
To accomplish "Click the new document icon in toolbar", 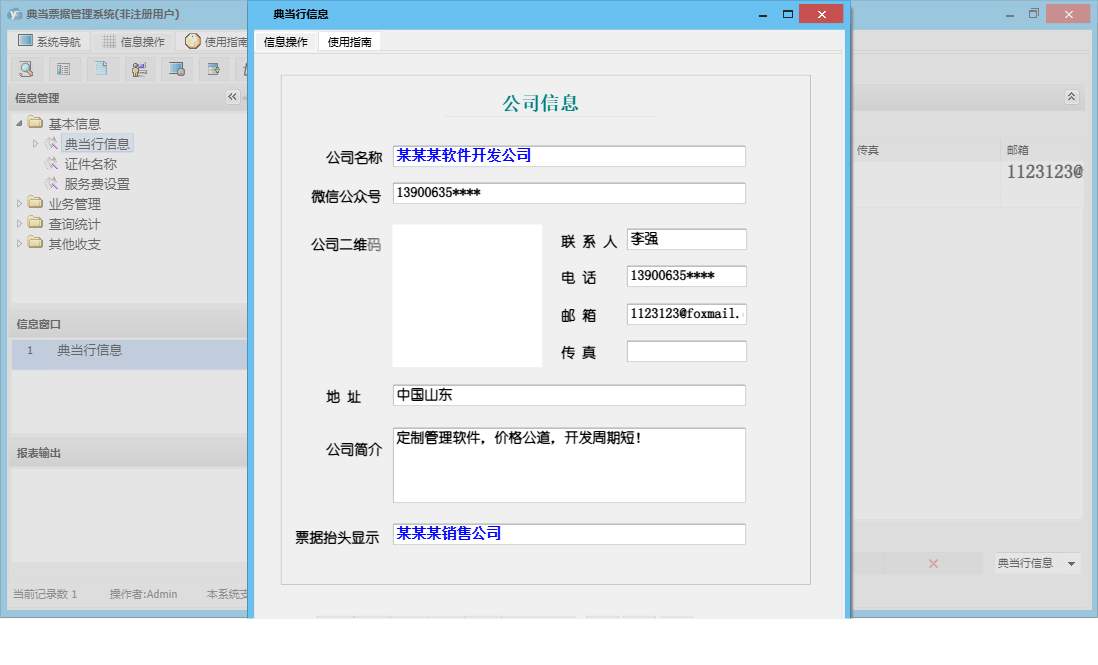I will pyautogui.click(x=102, y=68).
